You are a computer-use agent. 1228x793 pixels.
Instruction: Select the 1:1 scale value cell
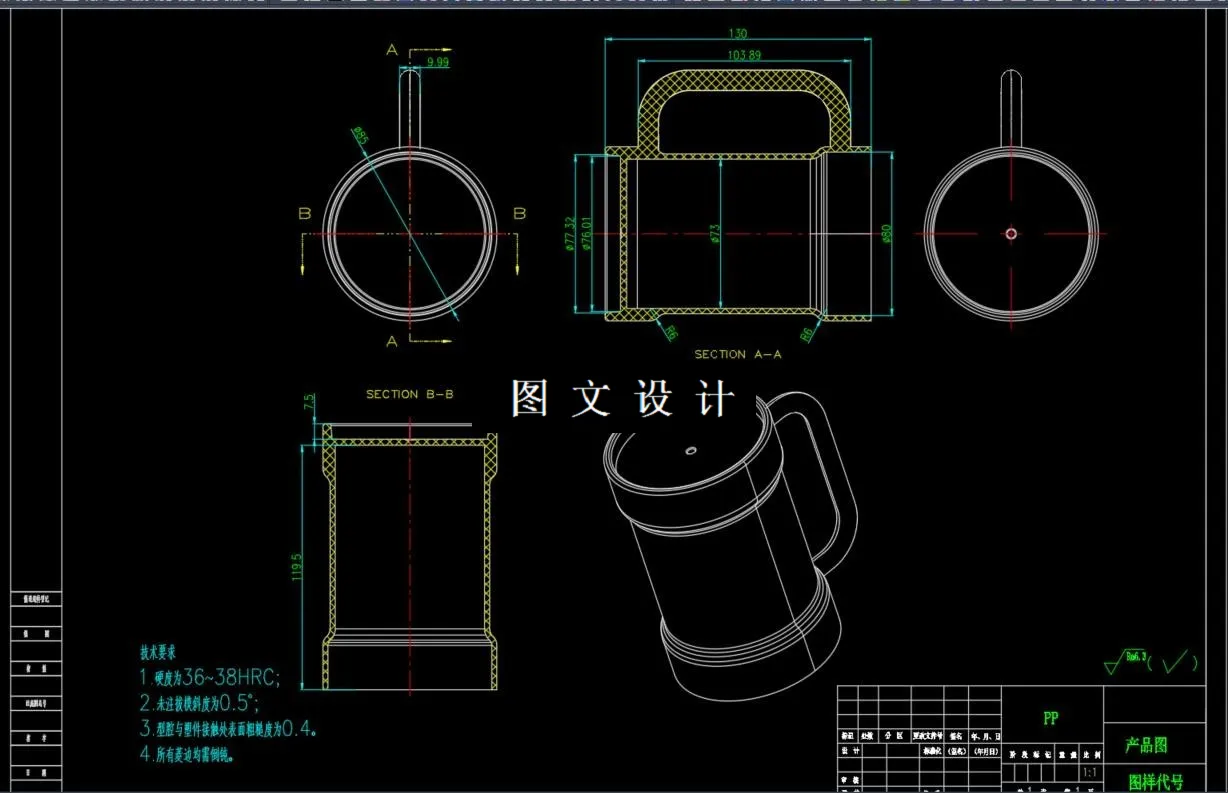point(1090,774)
